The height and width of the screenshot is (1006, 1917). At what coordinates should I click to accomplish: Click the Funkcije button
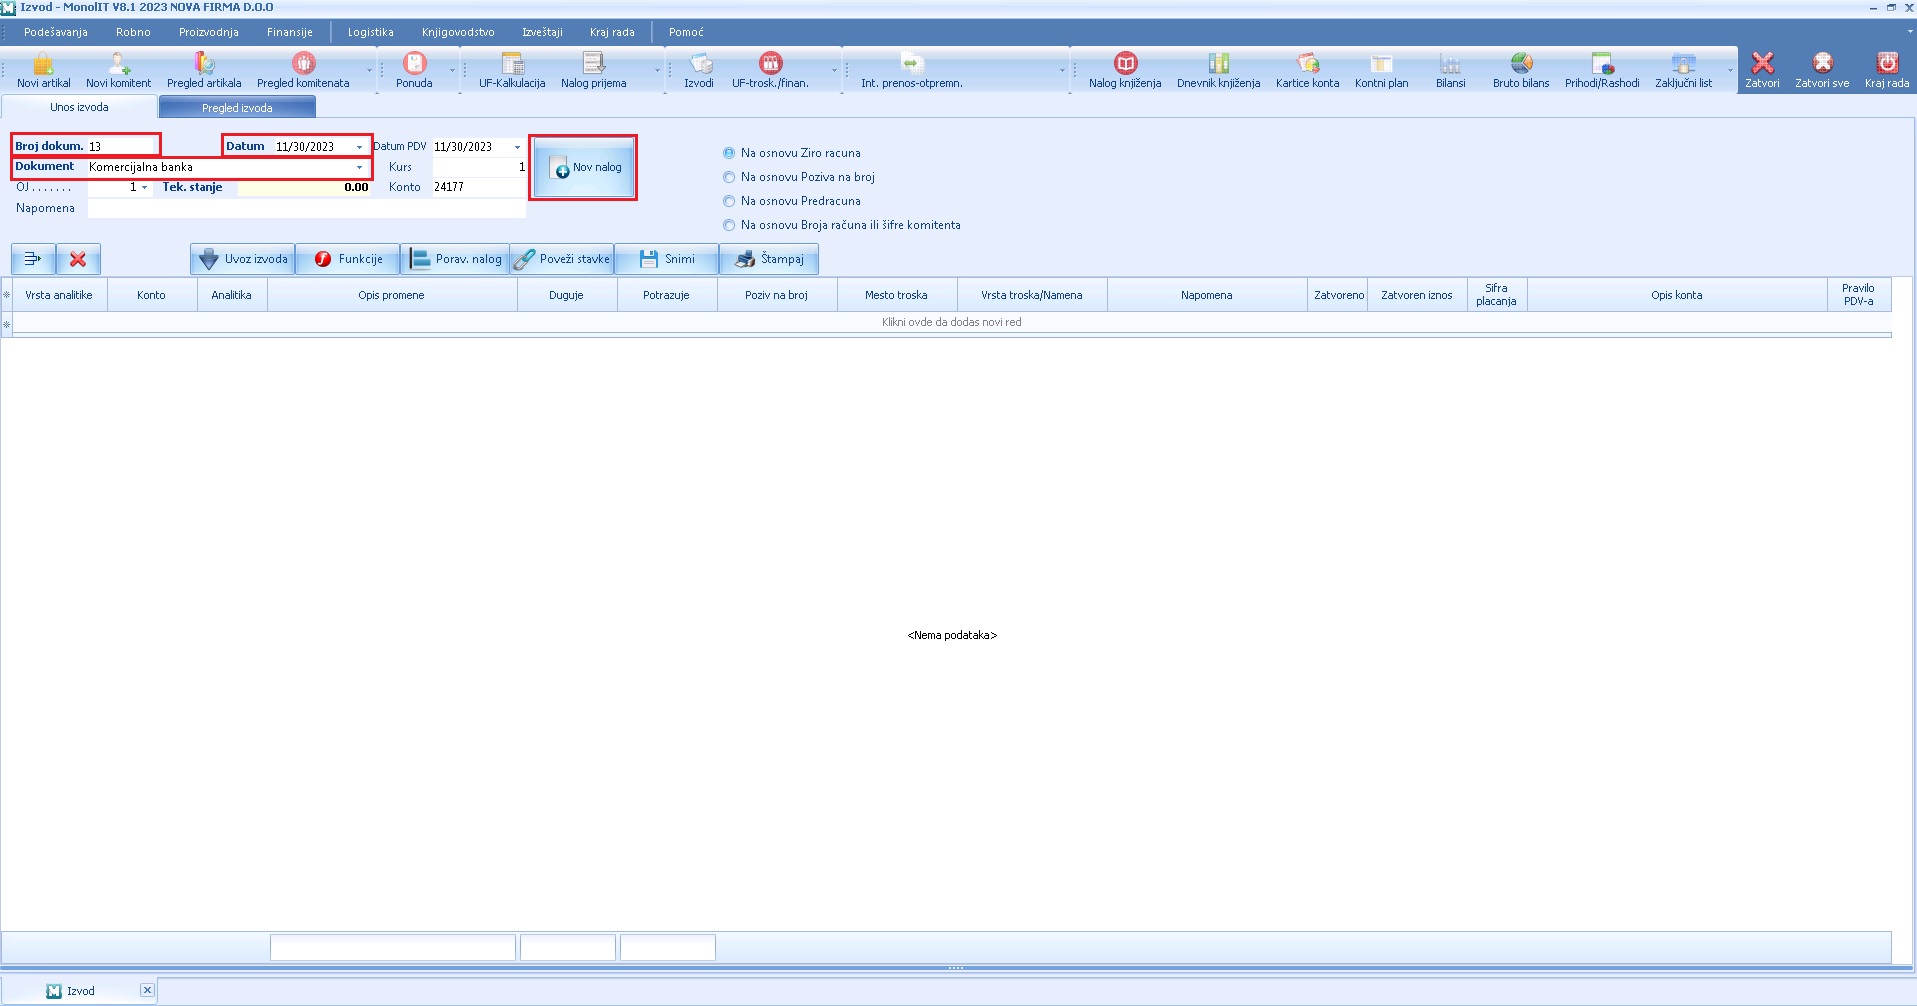coord(348,259)
